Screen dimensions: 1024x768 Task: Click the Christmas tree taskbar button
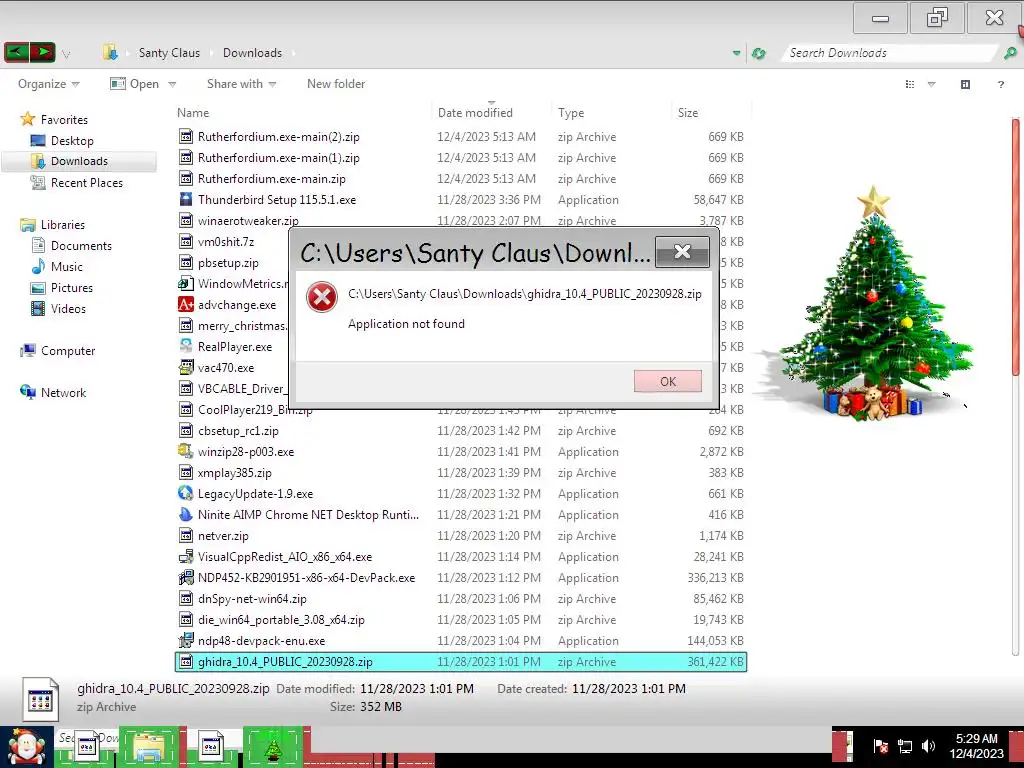[x=273, y=747]
